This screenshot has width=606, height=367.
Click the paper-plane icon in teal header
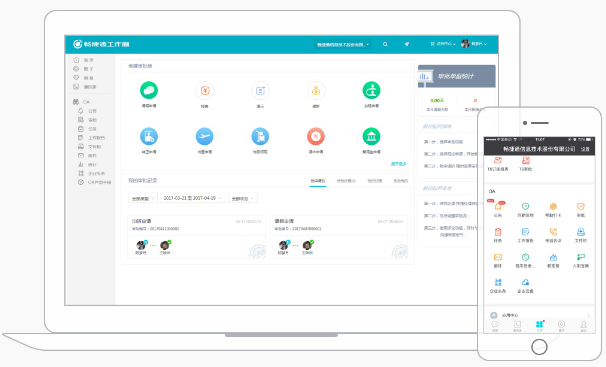407,44
